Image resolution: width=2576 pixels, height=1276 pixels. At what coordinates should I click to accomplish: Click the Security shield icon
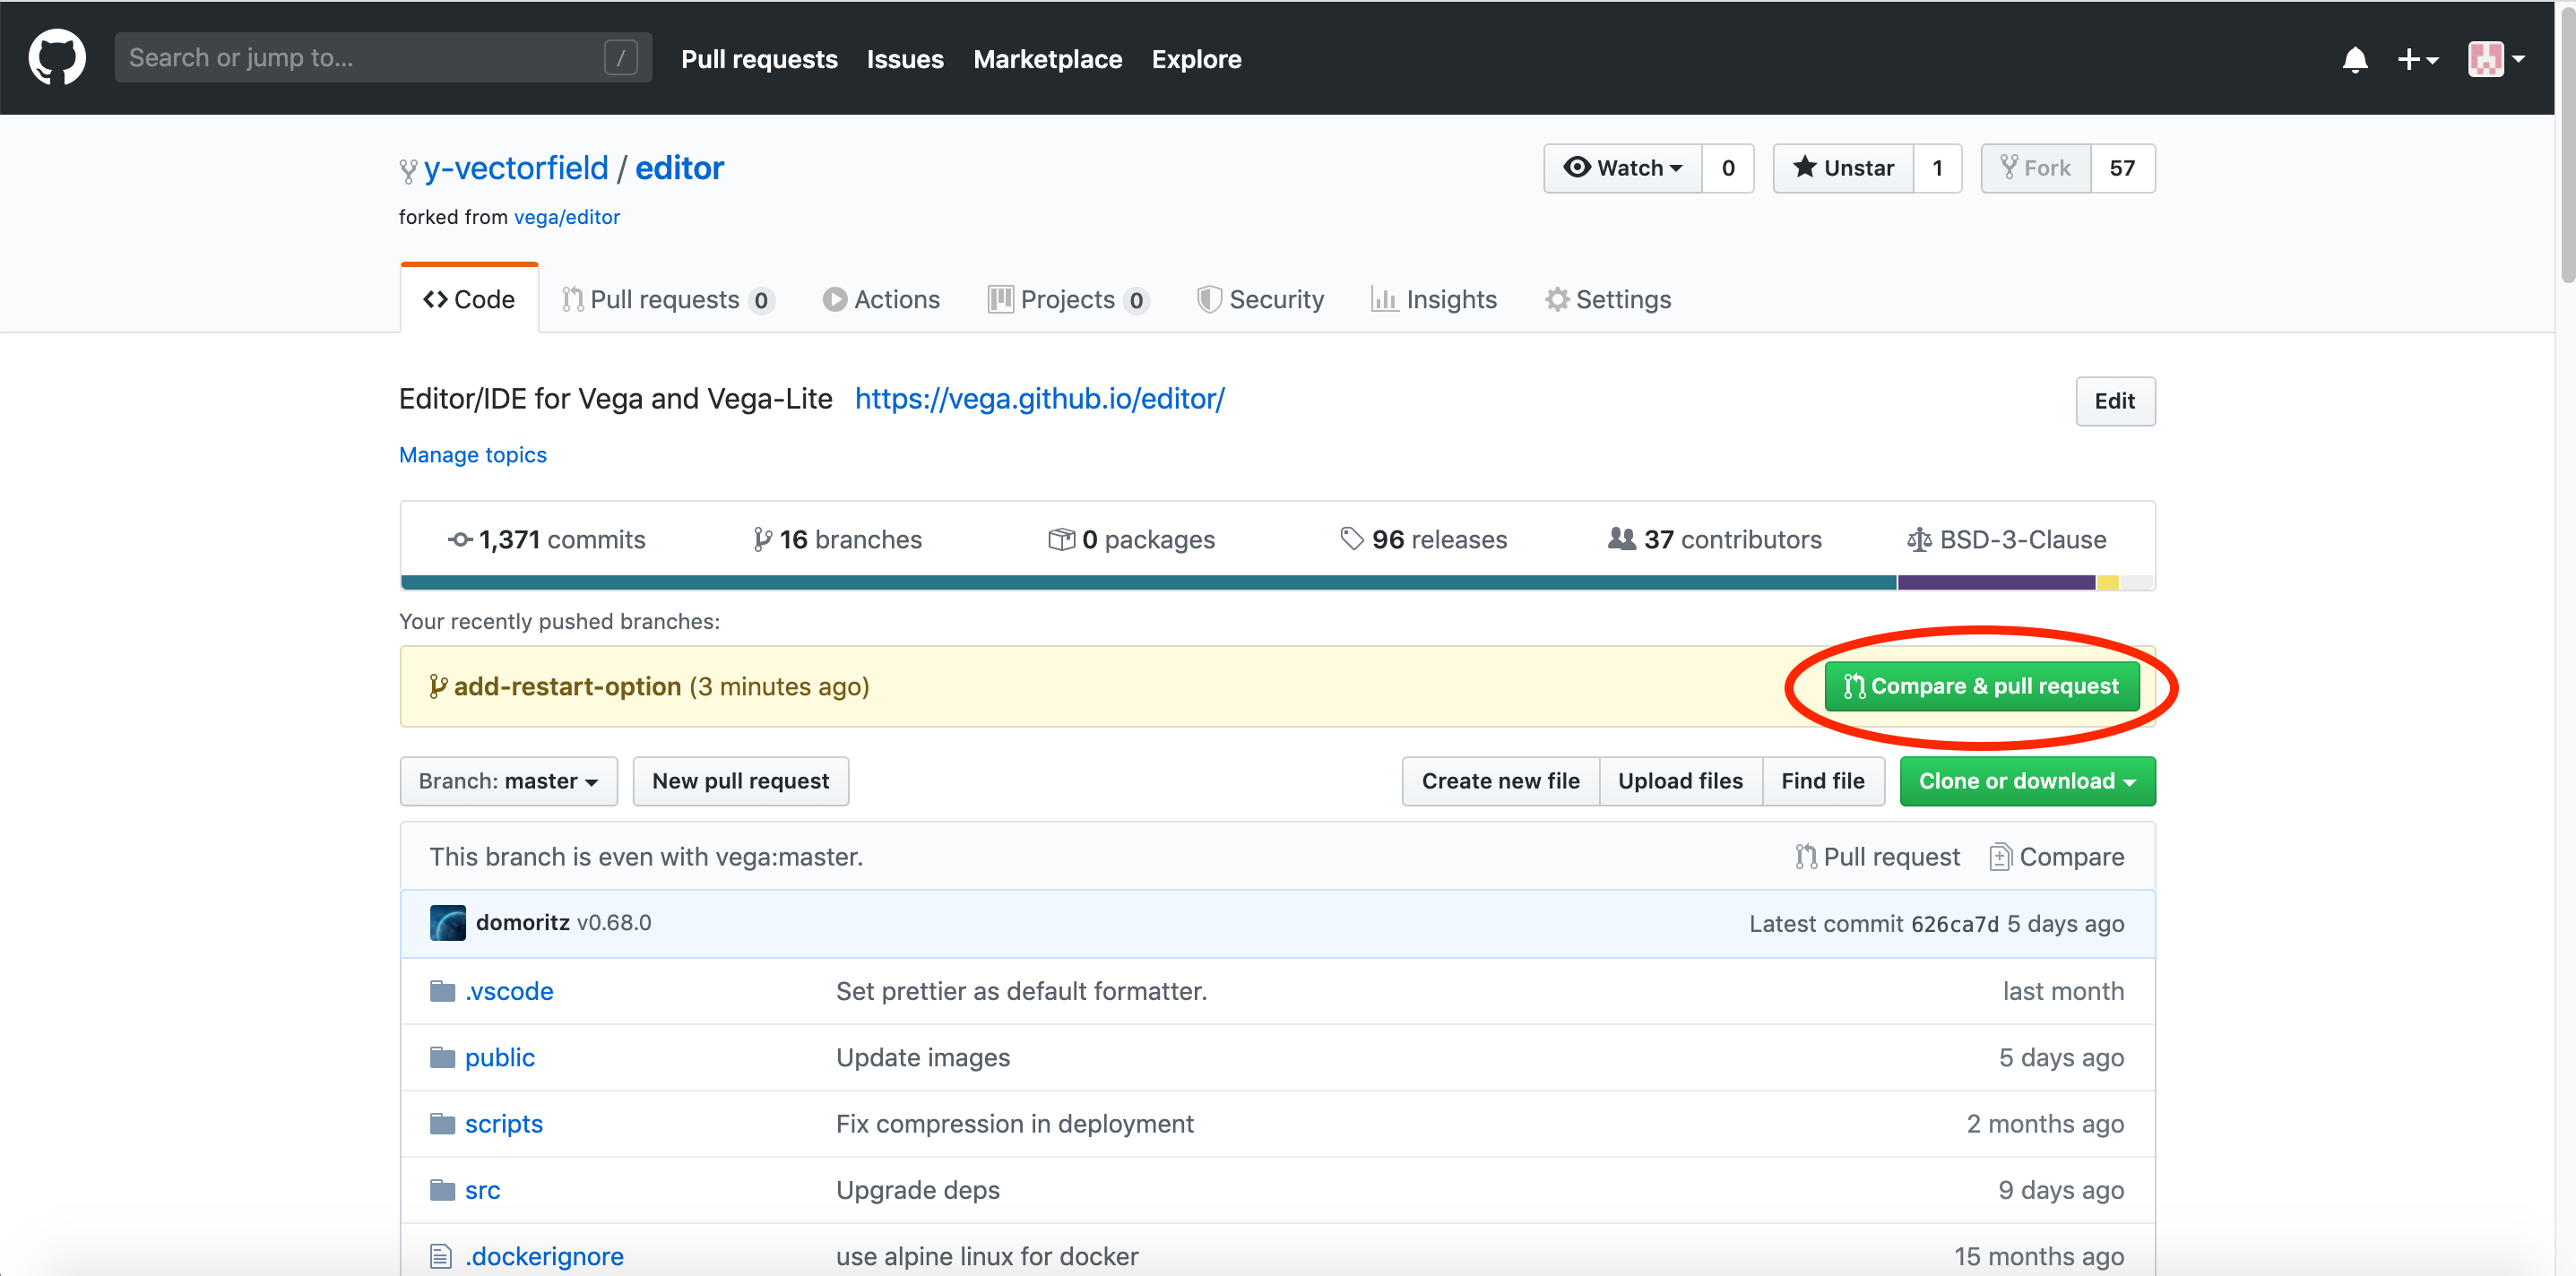click(1209, 299)
